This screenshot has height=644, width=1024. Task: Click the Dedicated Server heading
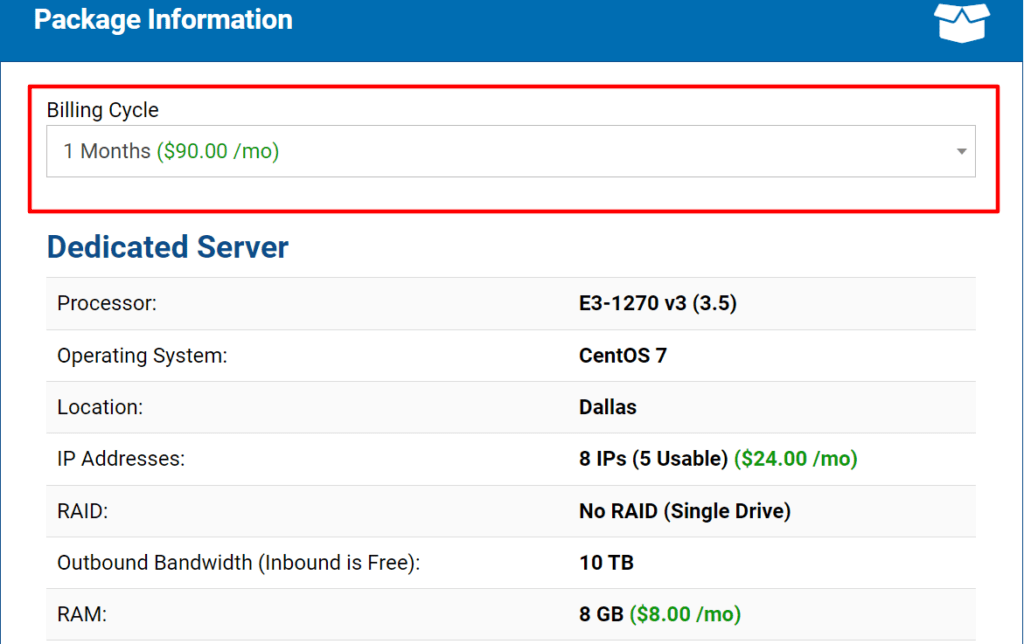coord(168,247)
